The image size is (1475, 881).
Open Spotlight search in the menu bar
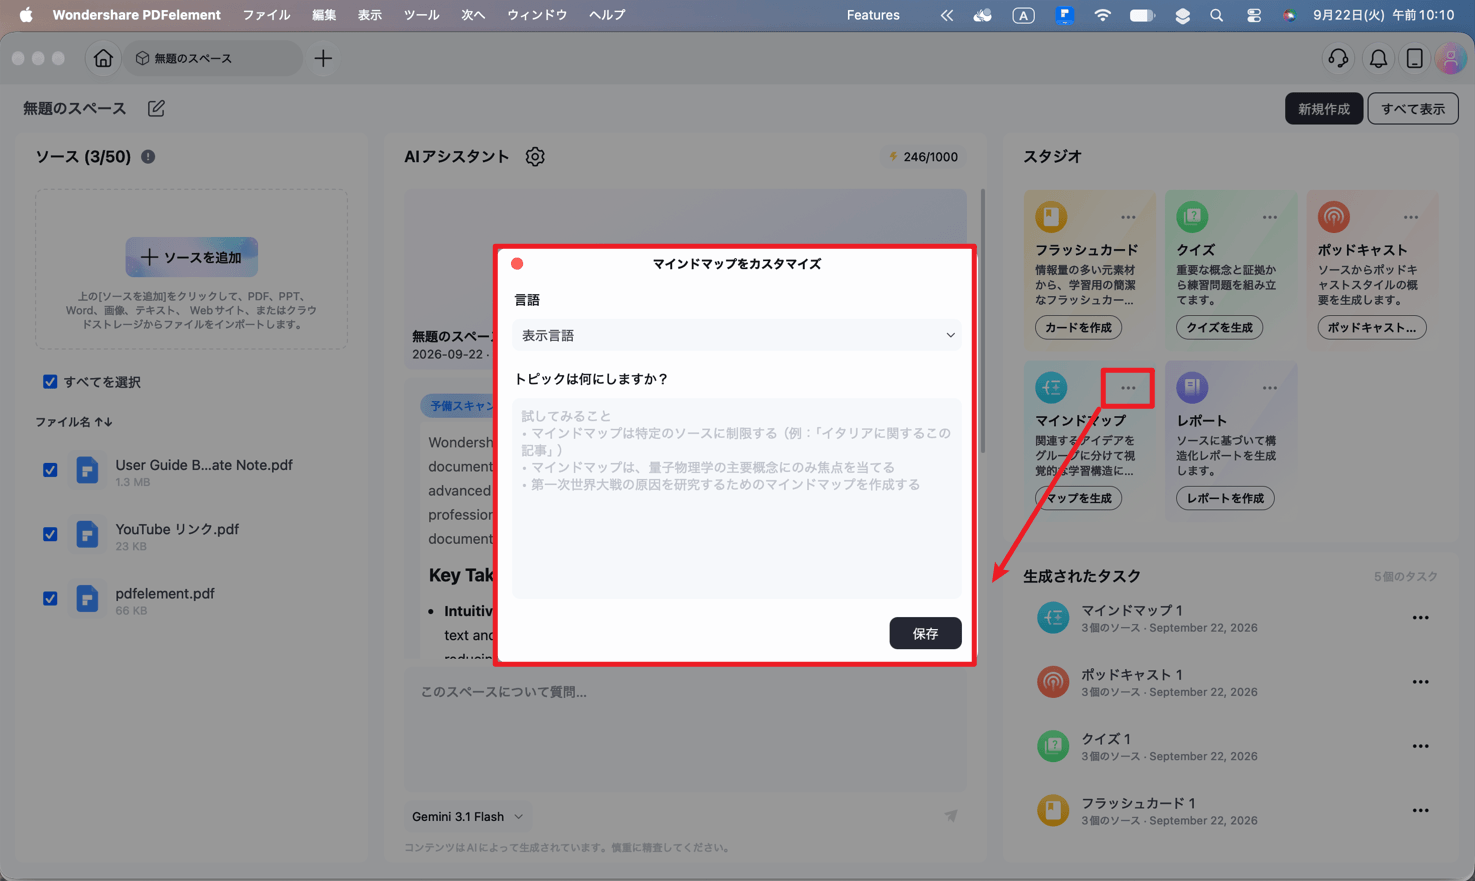pos(1216,15)
